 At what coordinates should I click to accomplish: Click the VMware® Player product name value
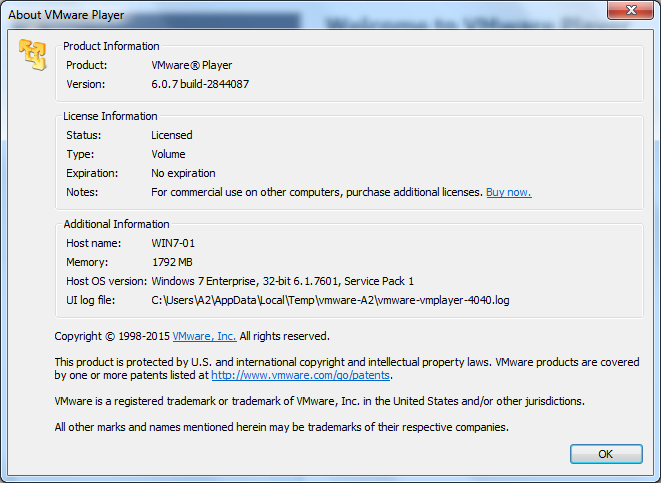coord(192,65)
